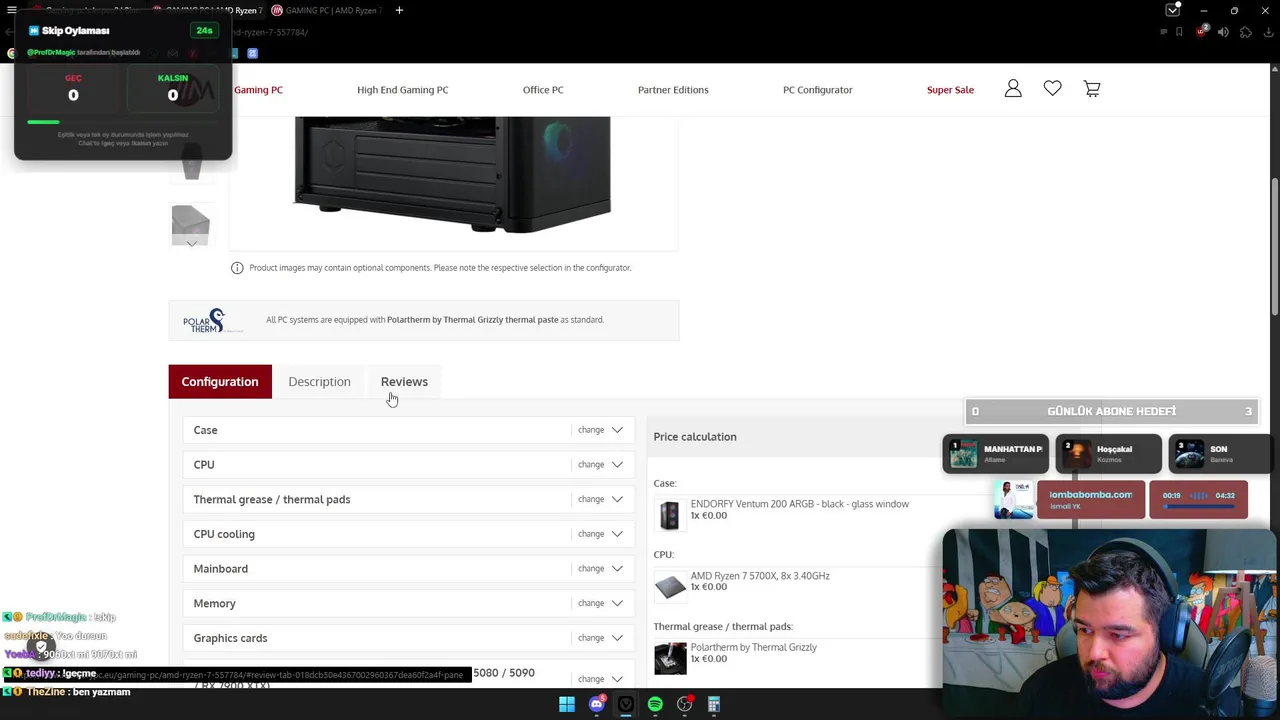This screenshot has width=1280, height=720.
Task: Expand the CPU configuration row
Action: point(408,465)
